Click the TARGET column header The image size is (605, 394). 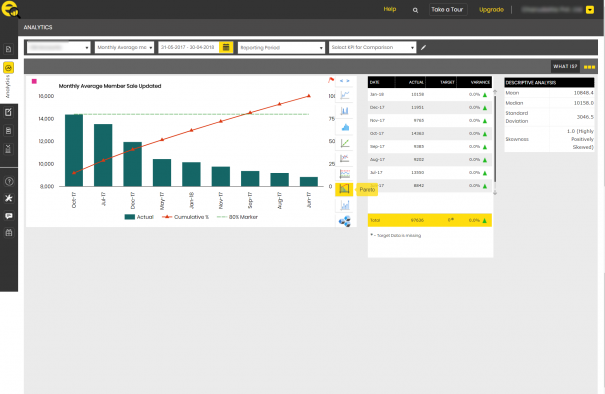[441, 82]
